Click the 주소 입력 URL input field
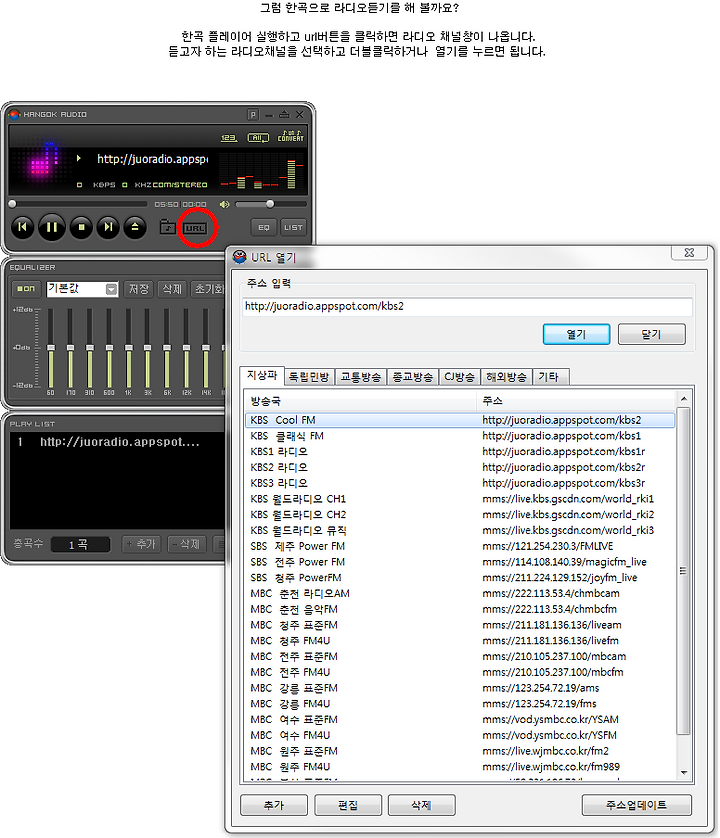Image resolution: width=720 pixels, height=838 pixels. point(467,306)
